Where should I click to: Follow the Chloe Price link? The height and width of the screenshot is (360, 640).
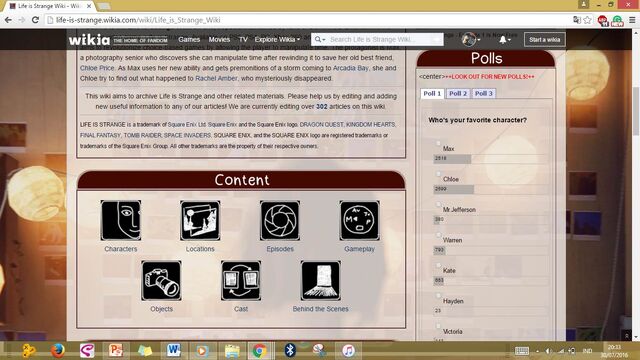(x=97, y=68)
